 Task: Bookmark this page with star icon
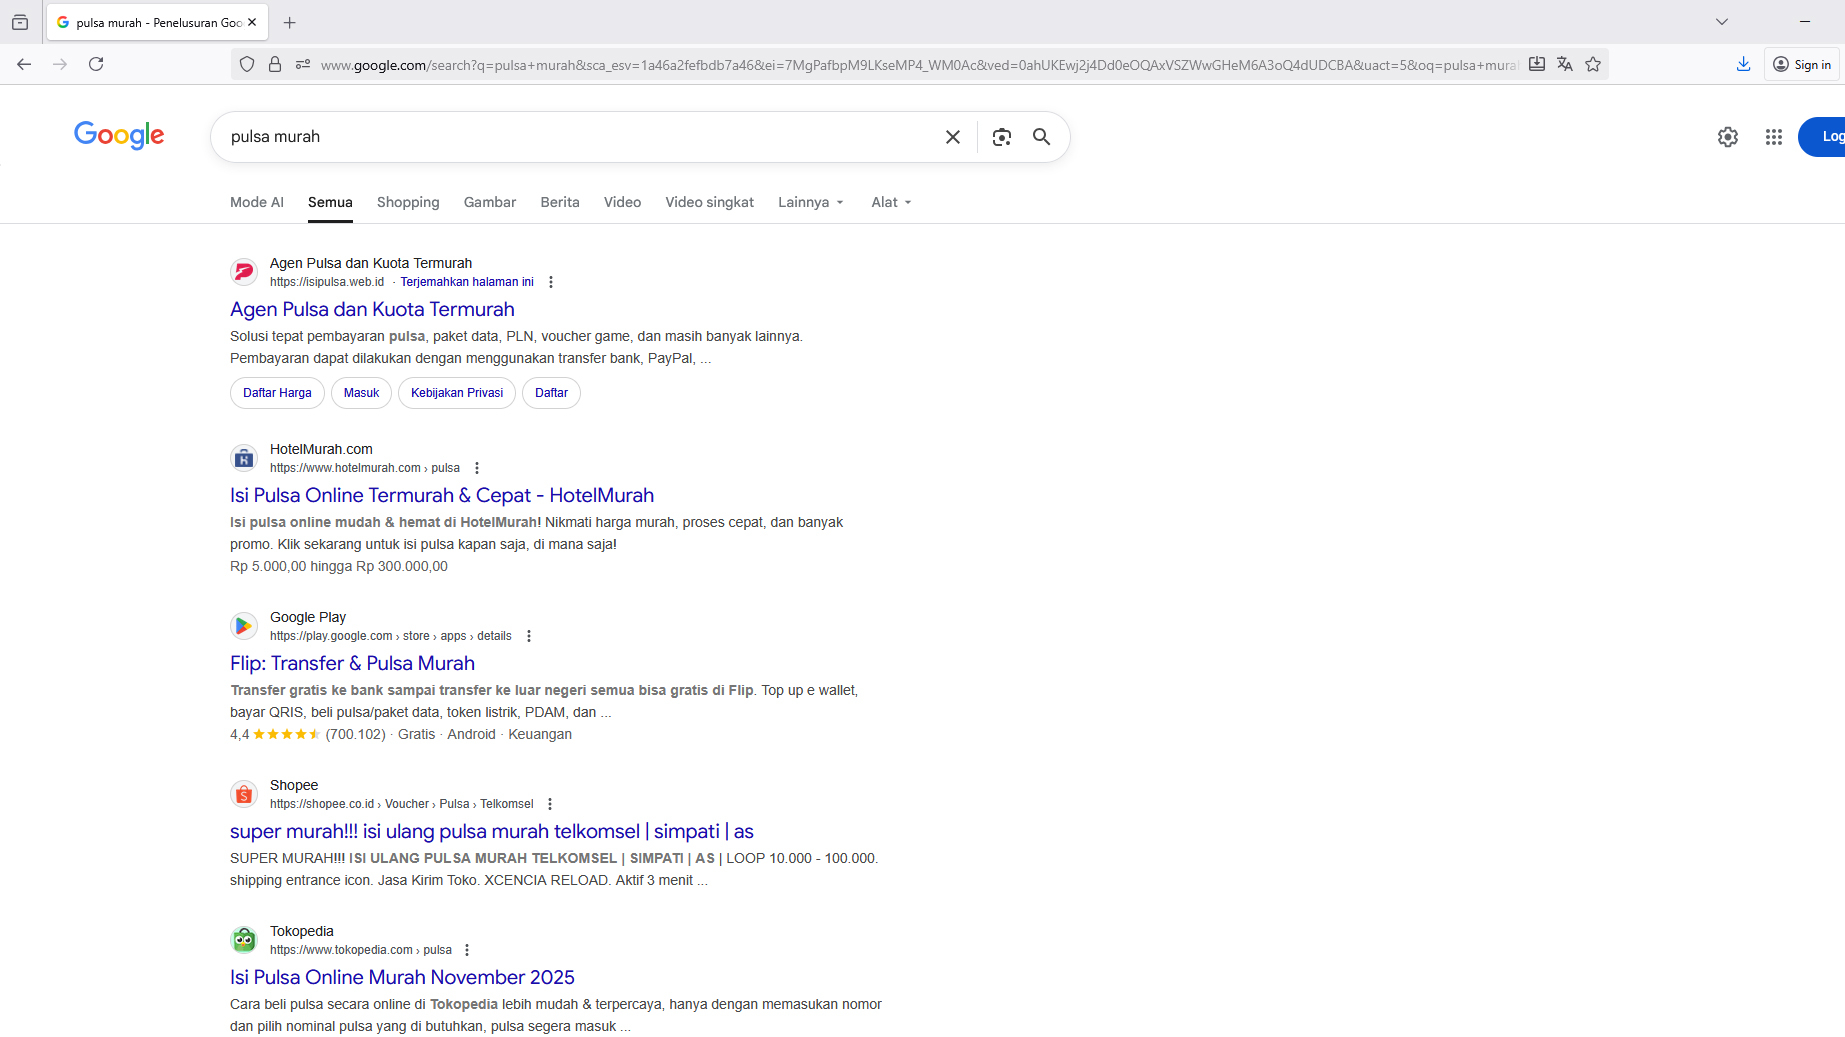(x=1593, y=64)
